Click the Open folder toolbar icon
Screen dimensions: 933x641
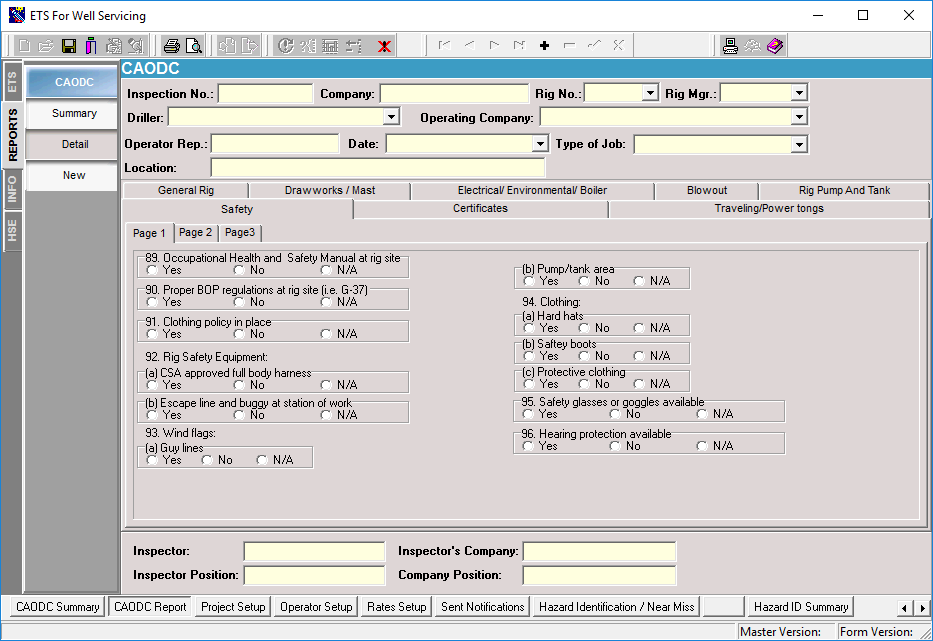coord(46,46)
